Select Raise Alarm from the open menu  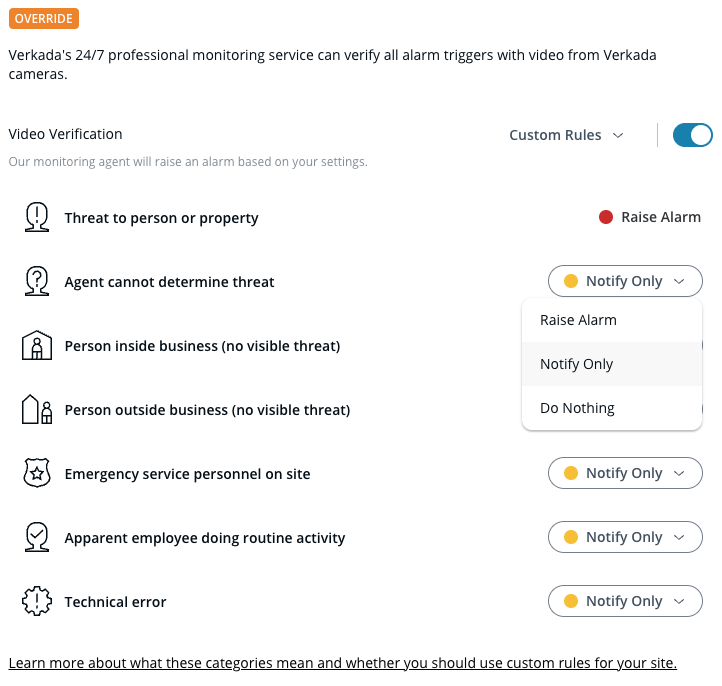click(x=578, y=320)
